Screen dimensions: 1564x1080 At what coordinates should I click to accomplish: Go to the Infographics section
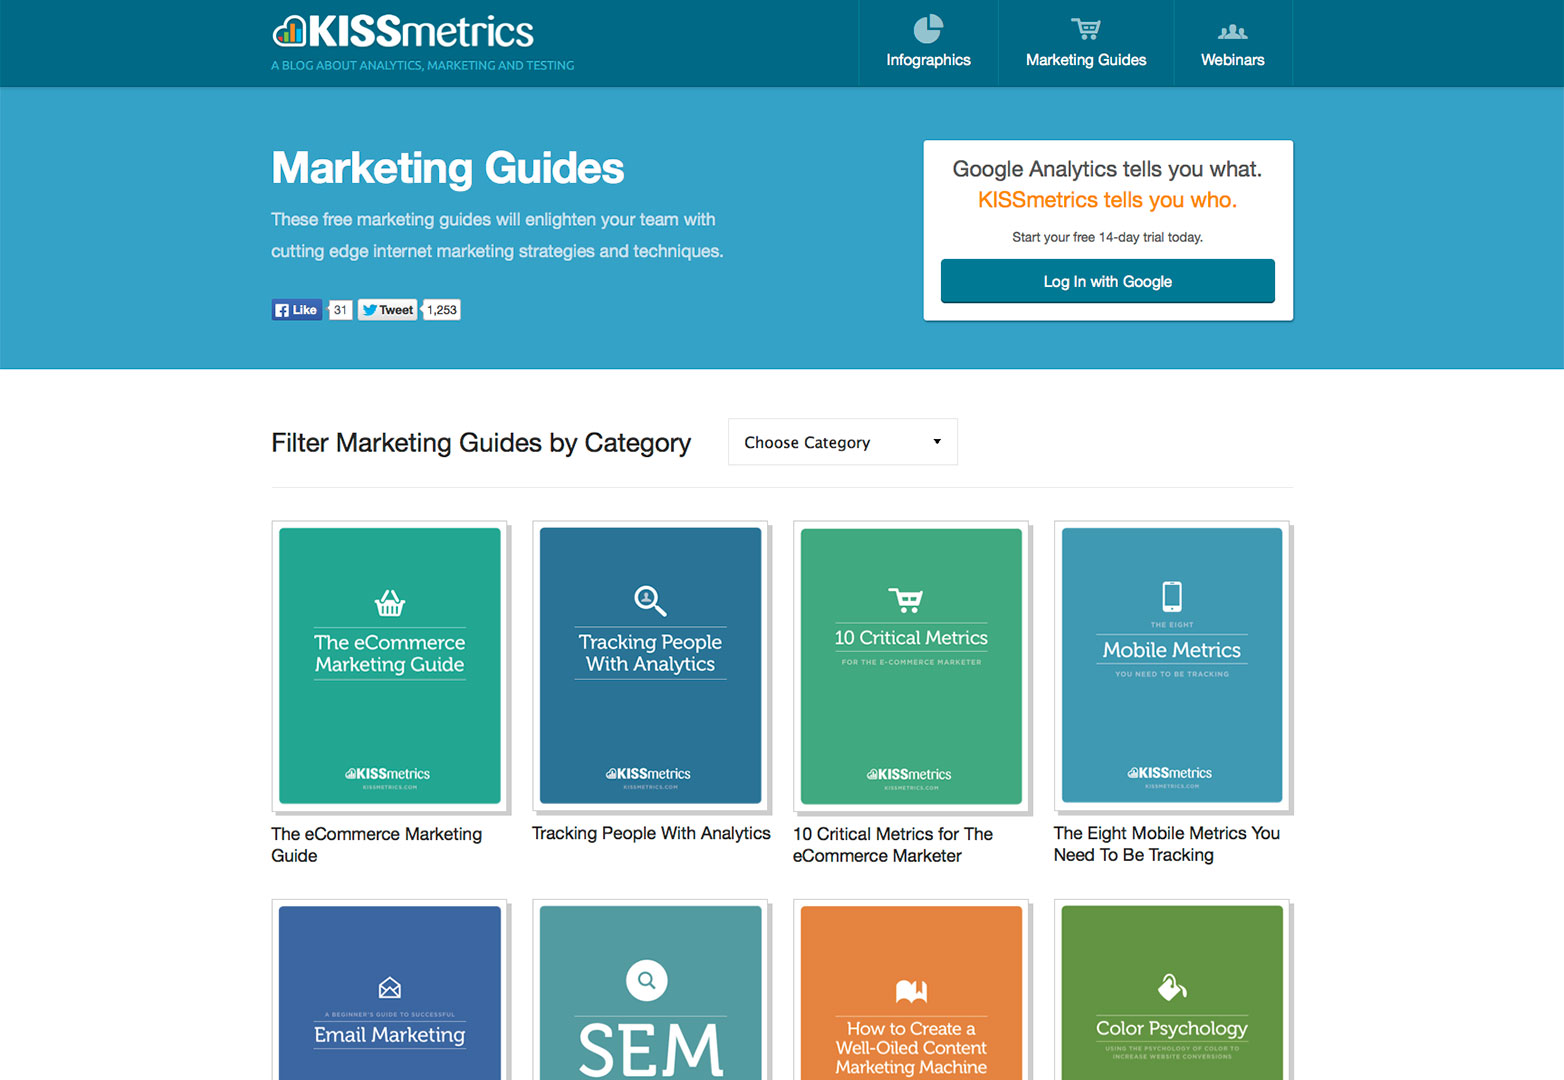(928, 44)
